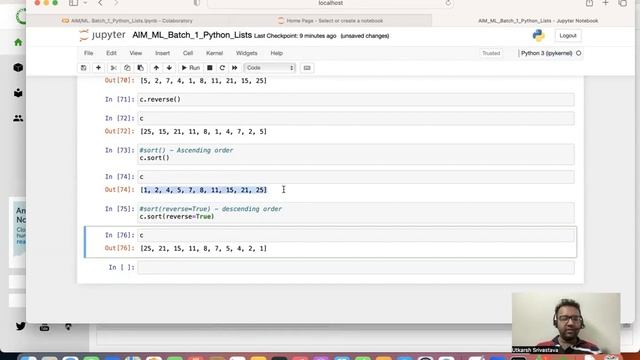Go forward in browser history
Viewport: 640px width, 360px height.
[x=116, y=3]
